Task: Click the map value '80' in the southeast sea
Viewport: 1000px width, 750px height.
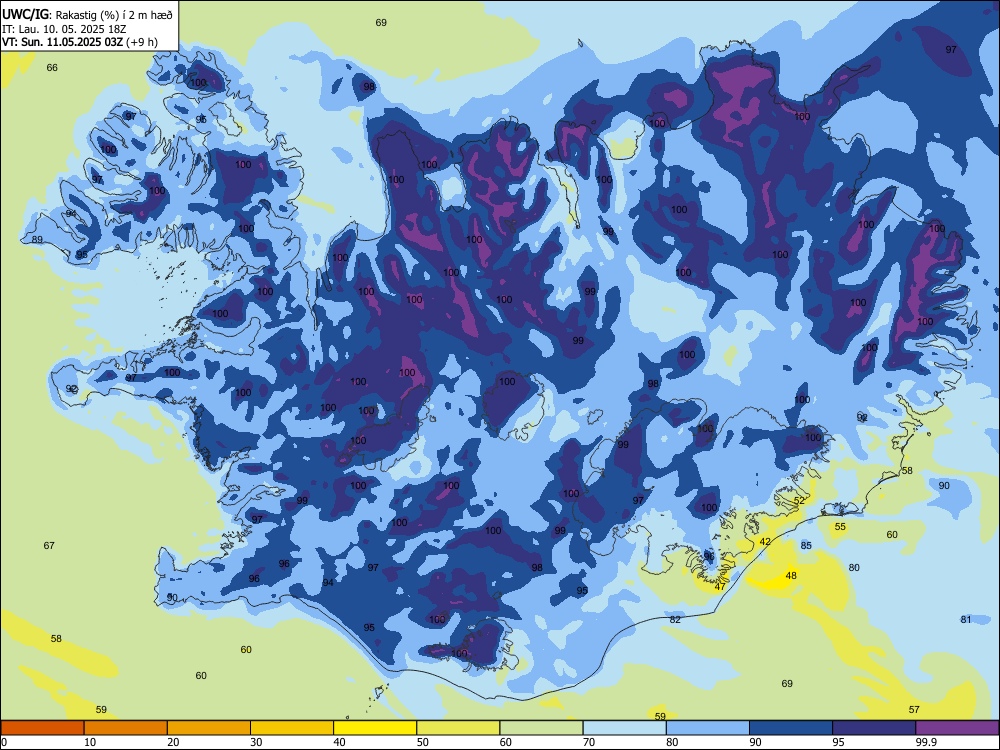Action: click(x=854, y=567)
